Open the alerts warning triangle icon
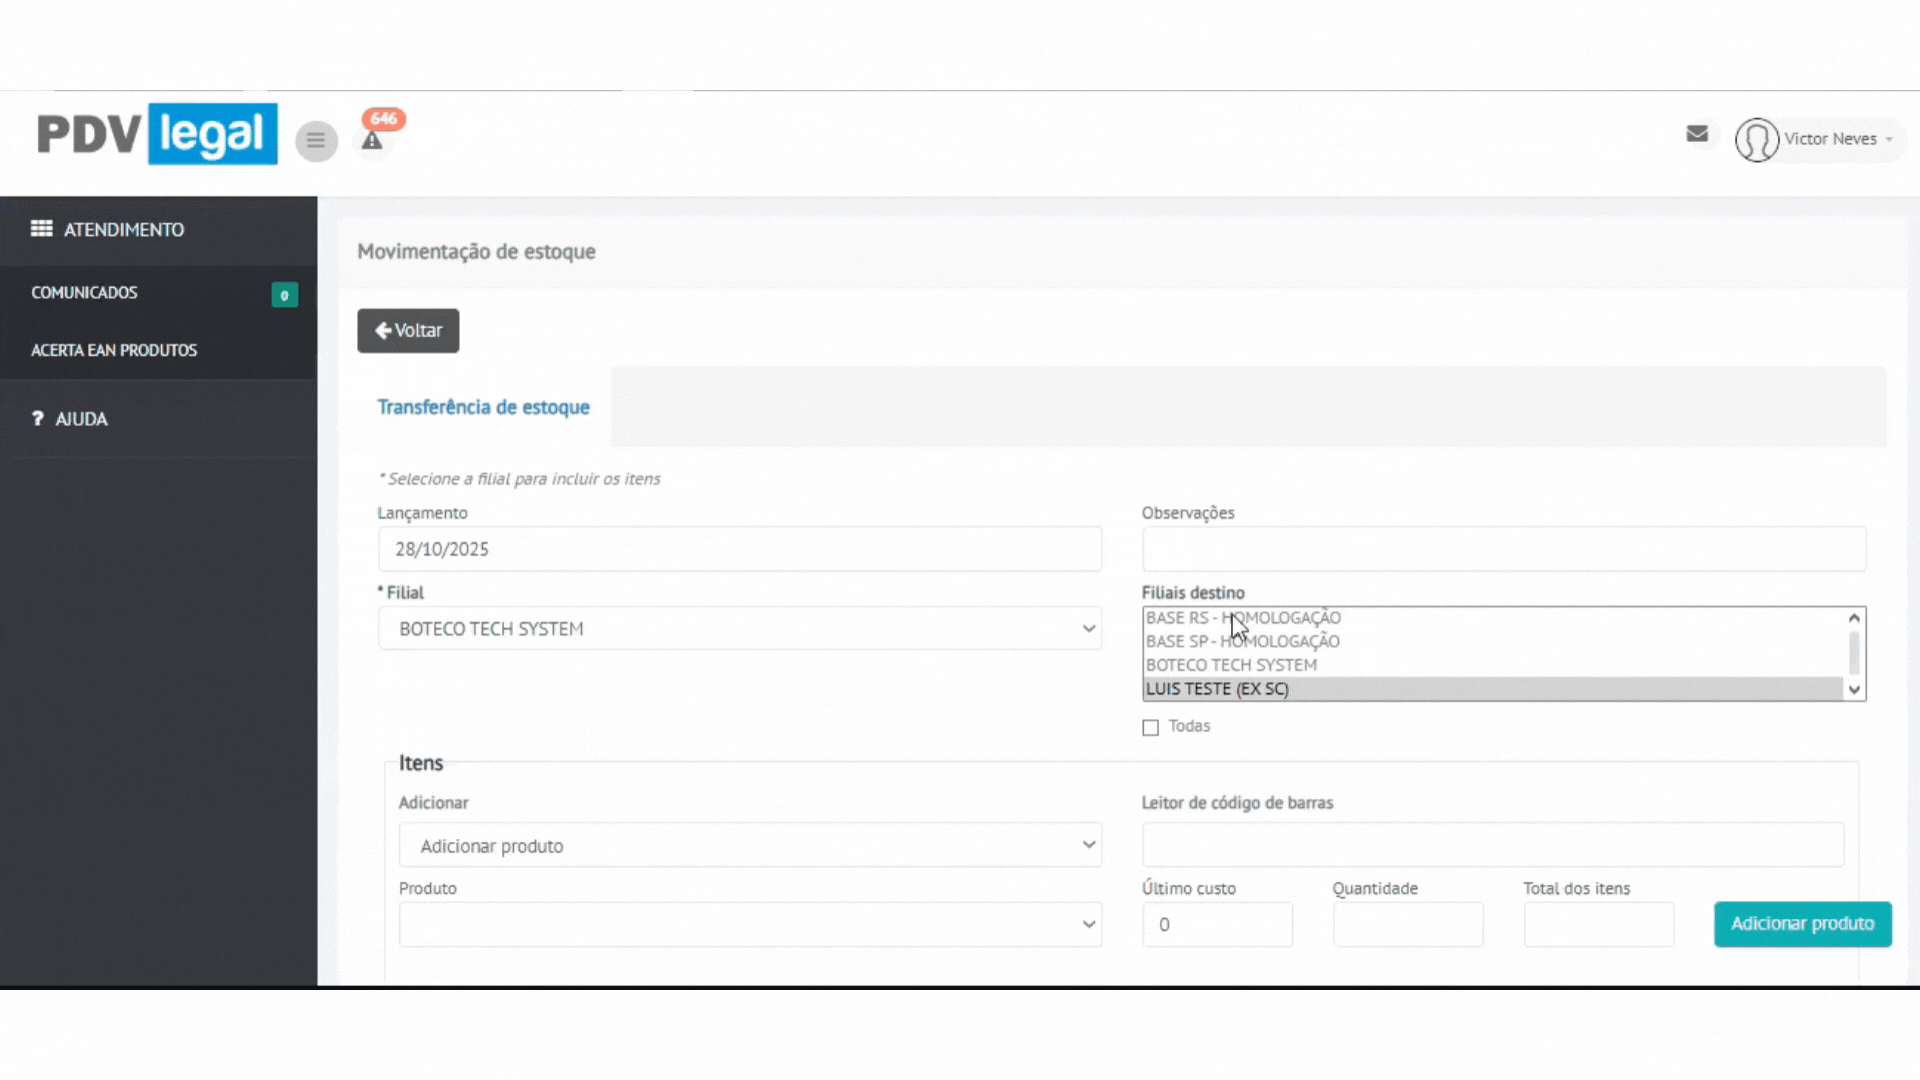Image resolution: width=1920 pixels, height=1080 pixels. click(372, 141)
